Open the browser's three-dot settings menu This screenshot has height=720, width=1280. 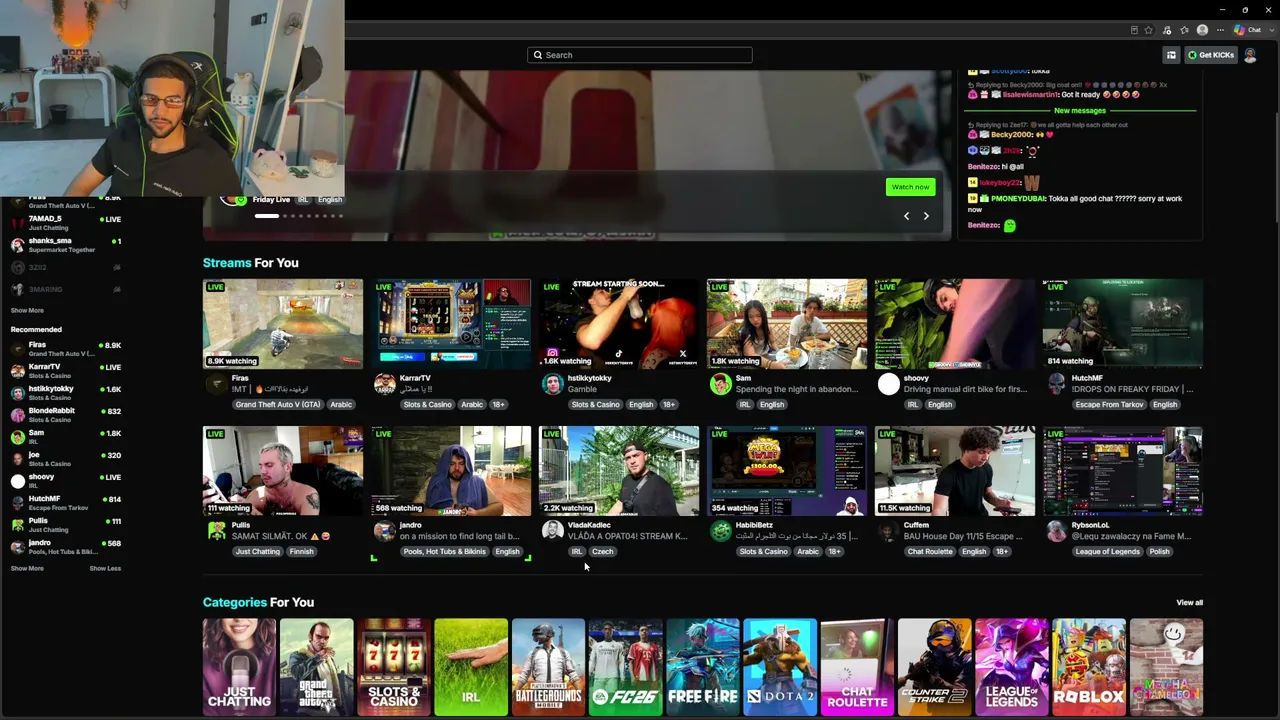click(x=1220, y=30)
